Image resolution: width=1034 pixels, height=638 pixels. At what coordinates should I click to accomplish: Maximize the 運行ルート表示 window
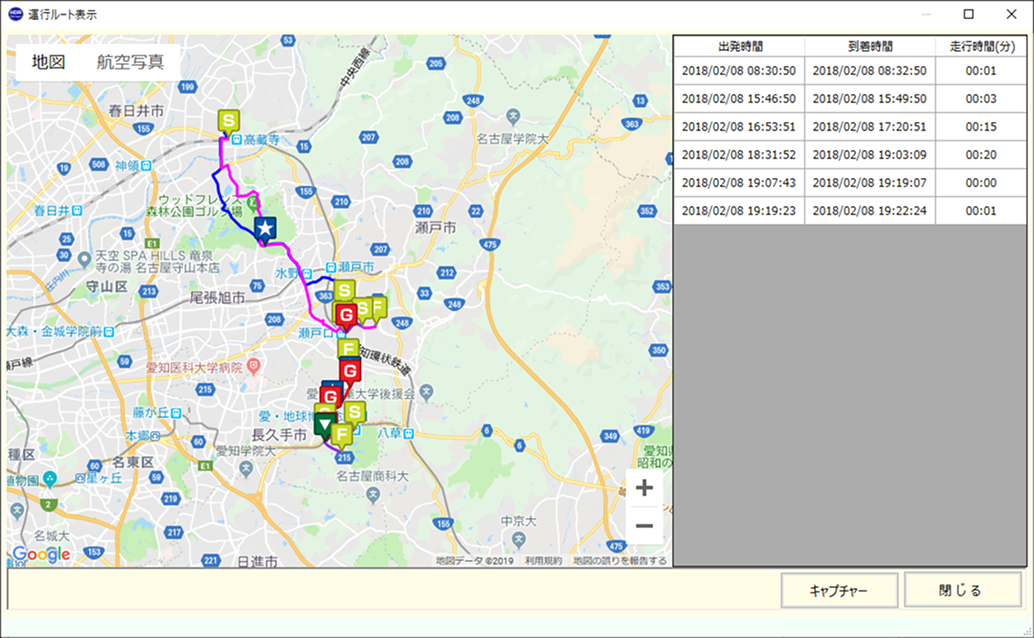pos(968,14)
